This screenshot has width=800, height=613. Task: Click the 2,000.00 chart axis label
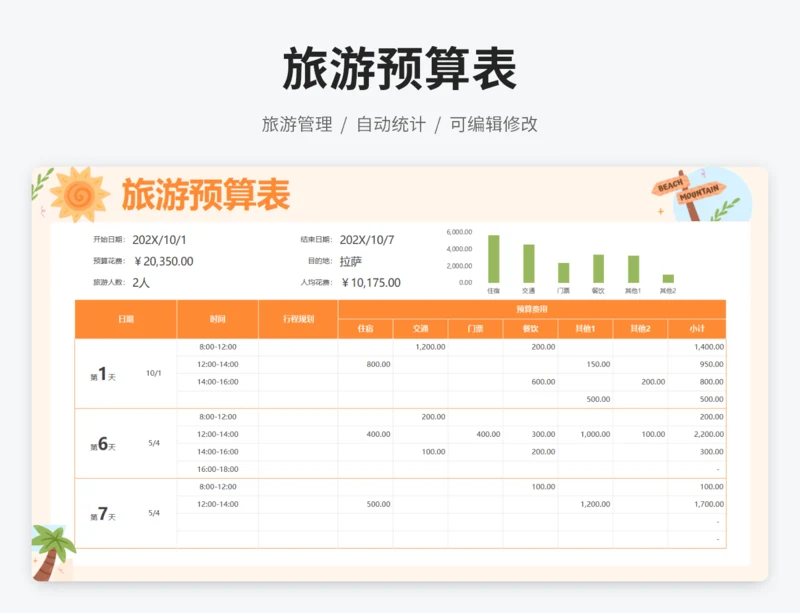pyautogui.click(x=459, y=266)
